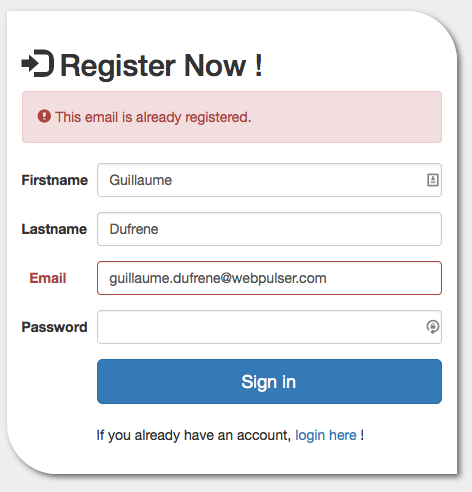Click the sign-in arrow icon beside Register Now
This screenshot has width=472, height=492.
point(38,63)
